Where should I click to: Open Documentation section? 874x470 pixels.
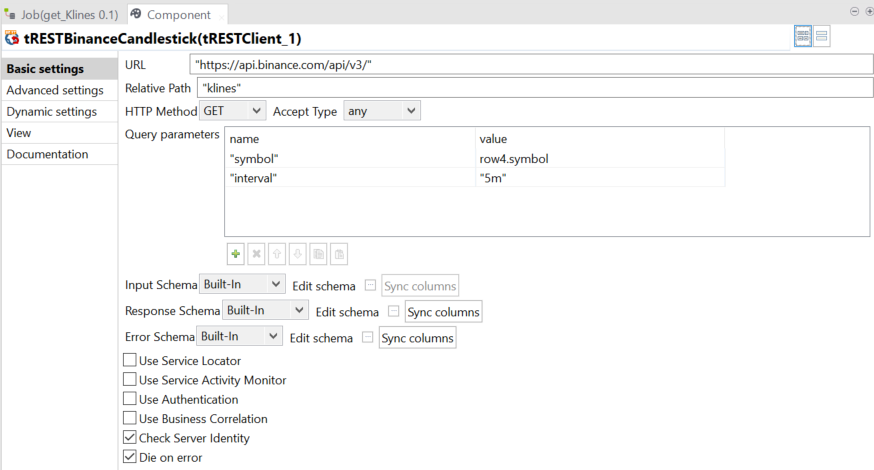click(59, 154)
